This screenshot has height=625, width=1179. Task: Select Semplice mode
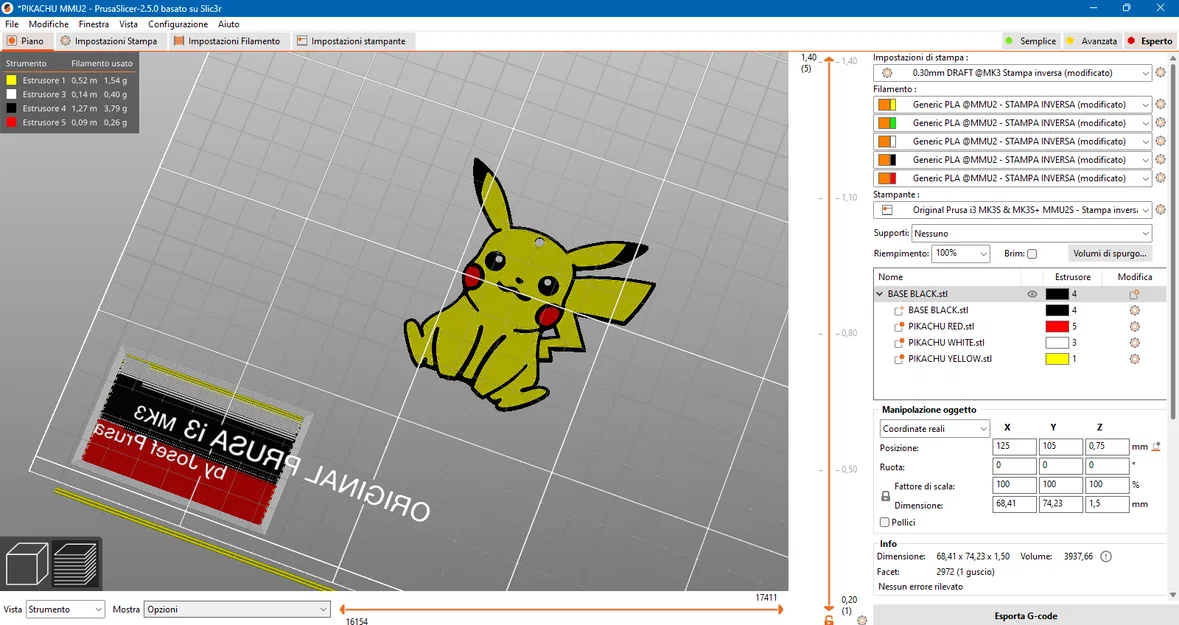coord(1030,41)
